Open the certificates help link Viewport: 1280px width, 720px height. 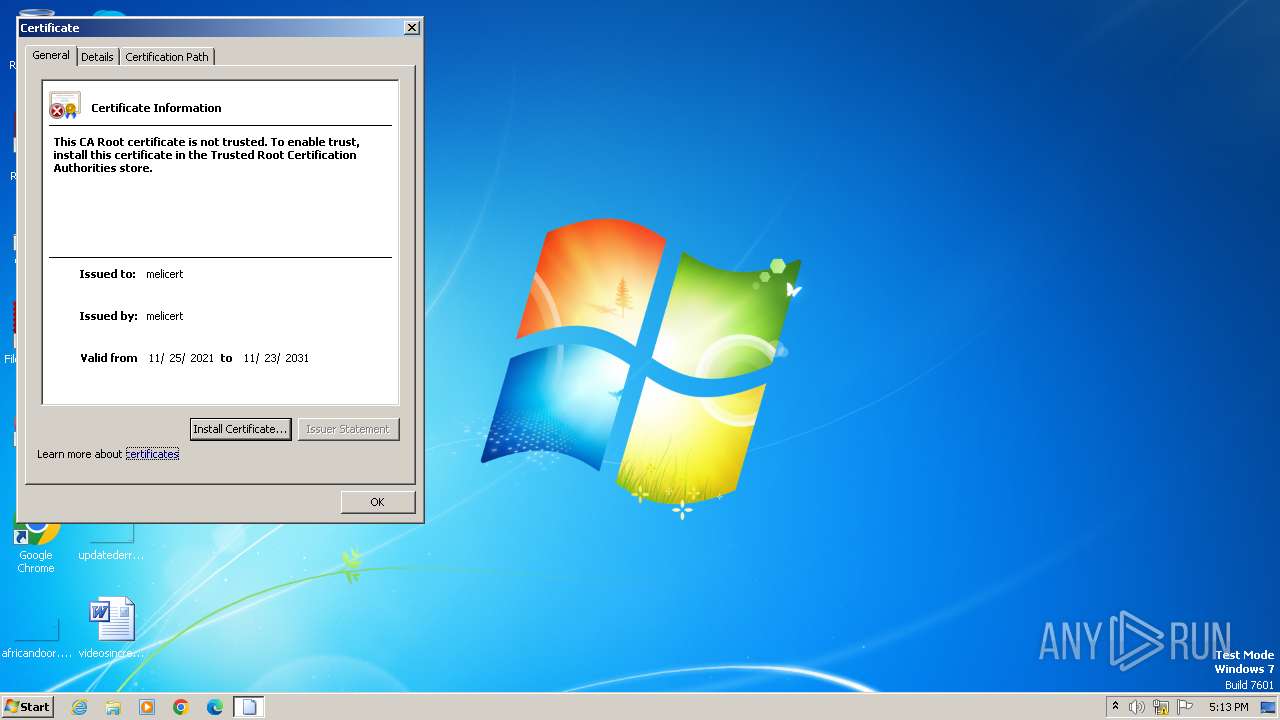(x=152, y=454)
